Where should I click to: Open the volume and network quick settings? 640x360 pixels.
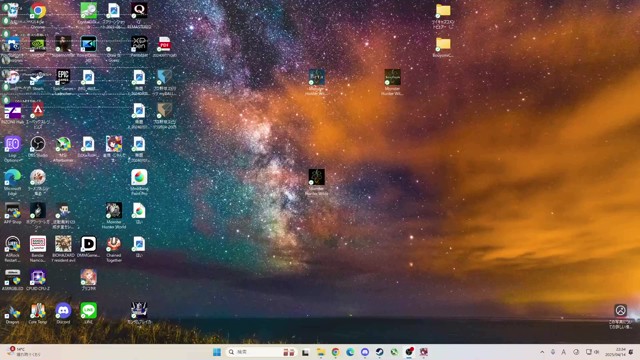tap(592, 352)
